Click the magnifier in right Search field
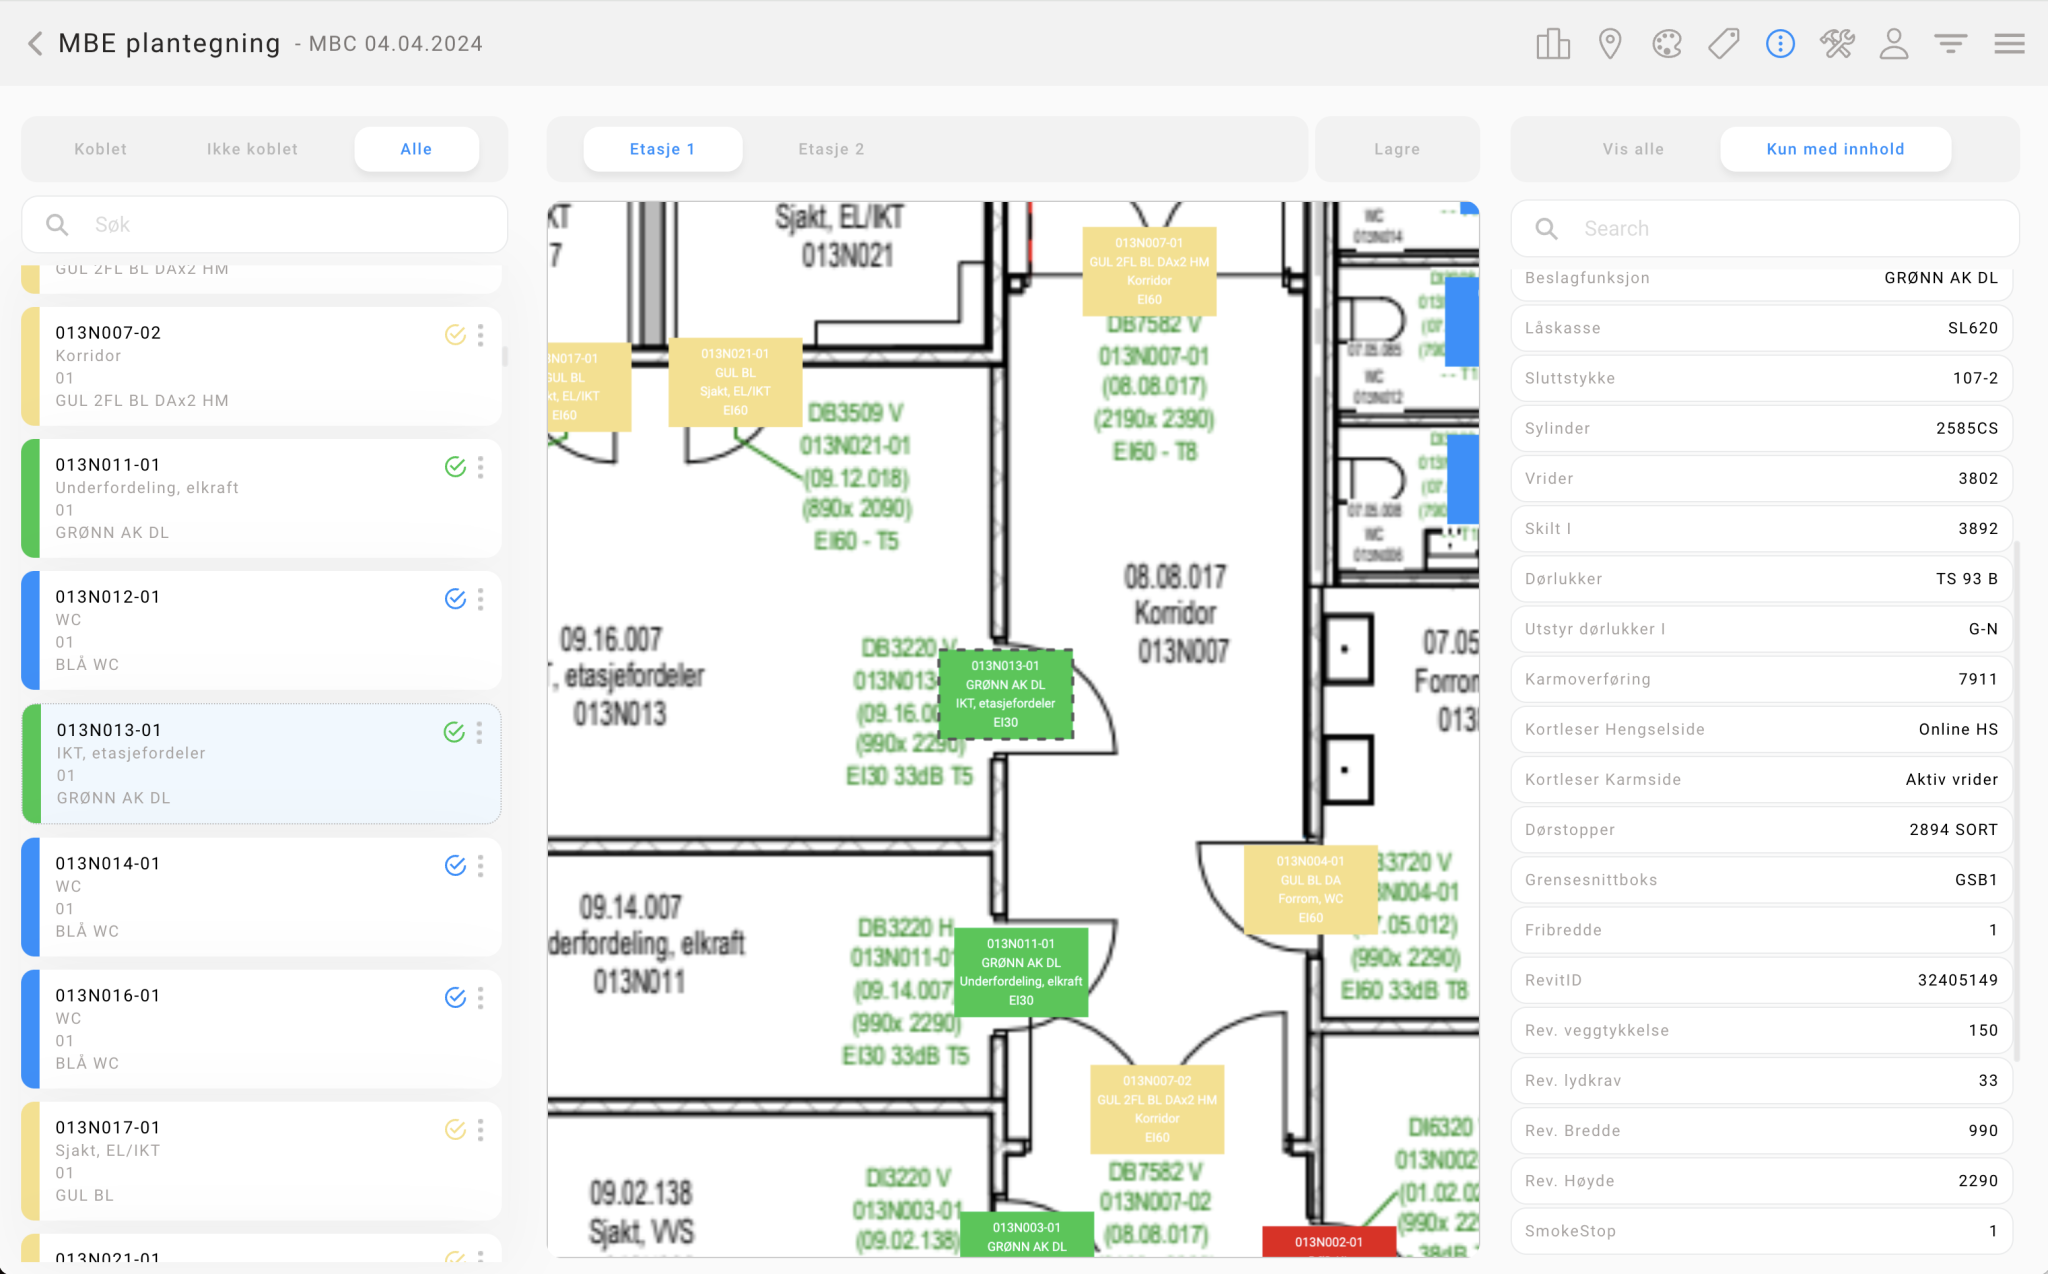This screenshot has height=1274, width=2048. click(1546, 229)
